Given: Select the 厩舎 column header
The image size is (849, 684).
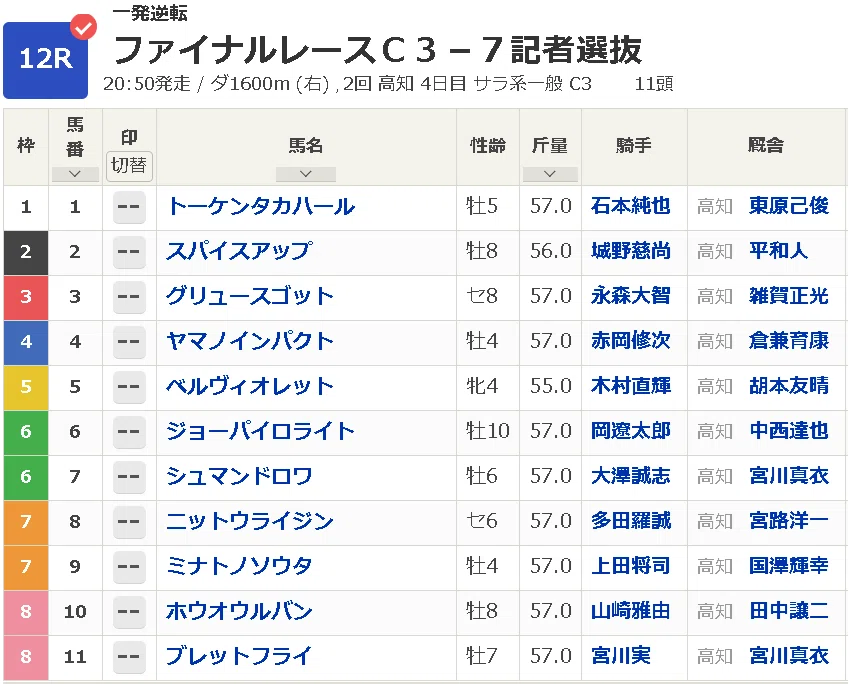Looking at the screenshot, I should pyautogui.click(x=766, y=145).
